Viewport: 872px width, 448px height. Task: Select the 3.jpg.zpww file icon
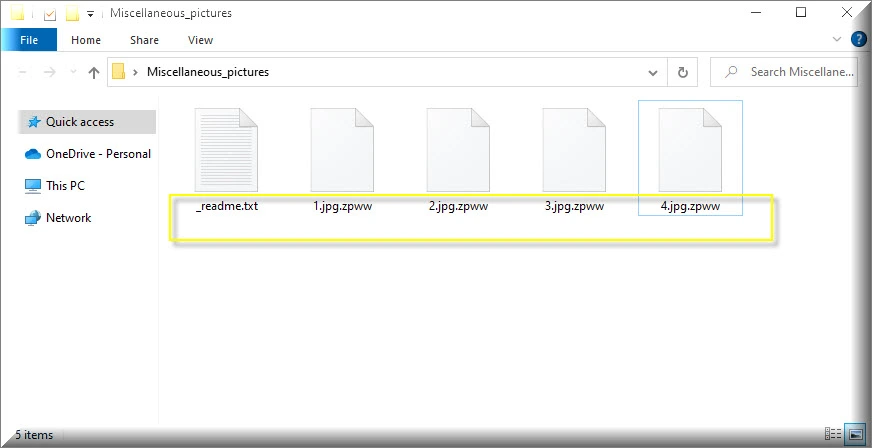coord(574,150)
